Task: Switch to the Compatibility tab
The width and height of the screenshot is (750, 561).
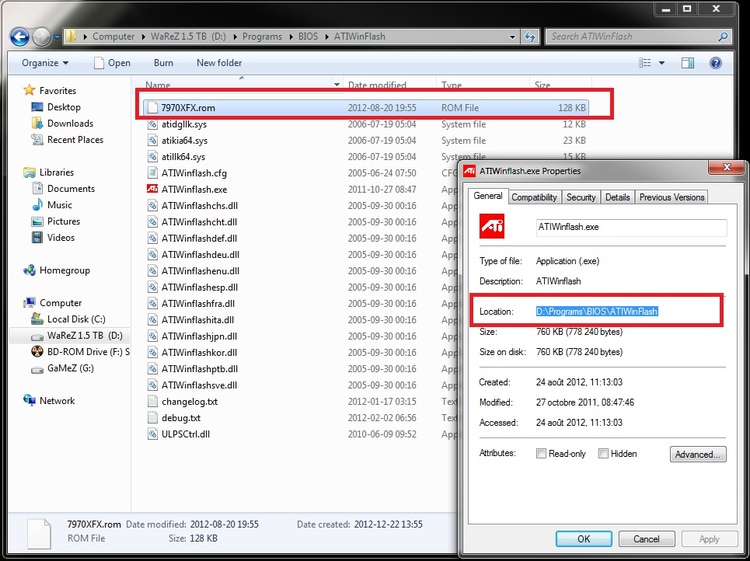Action: click(x=534, y=197)
